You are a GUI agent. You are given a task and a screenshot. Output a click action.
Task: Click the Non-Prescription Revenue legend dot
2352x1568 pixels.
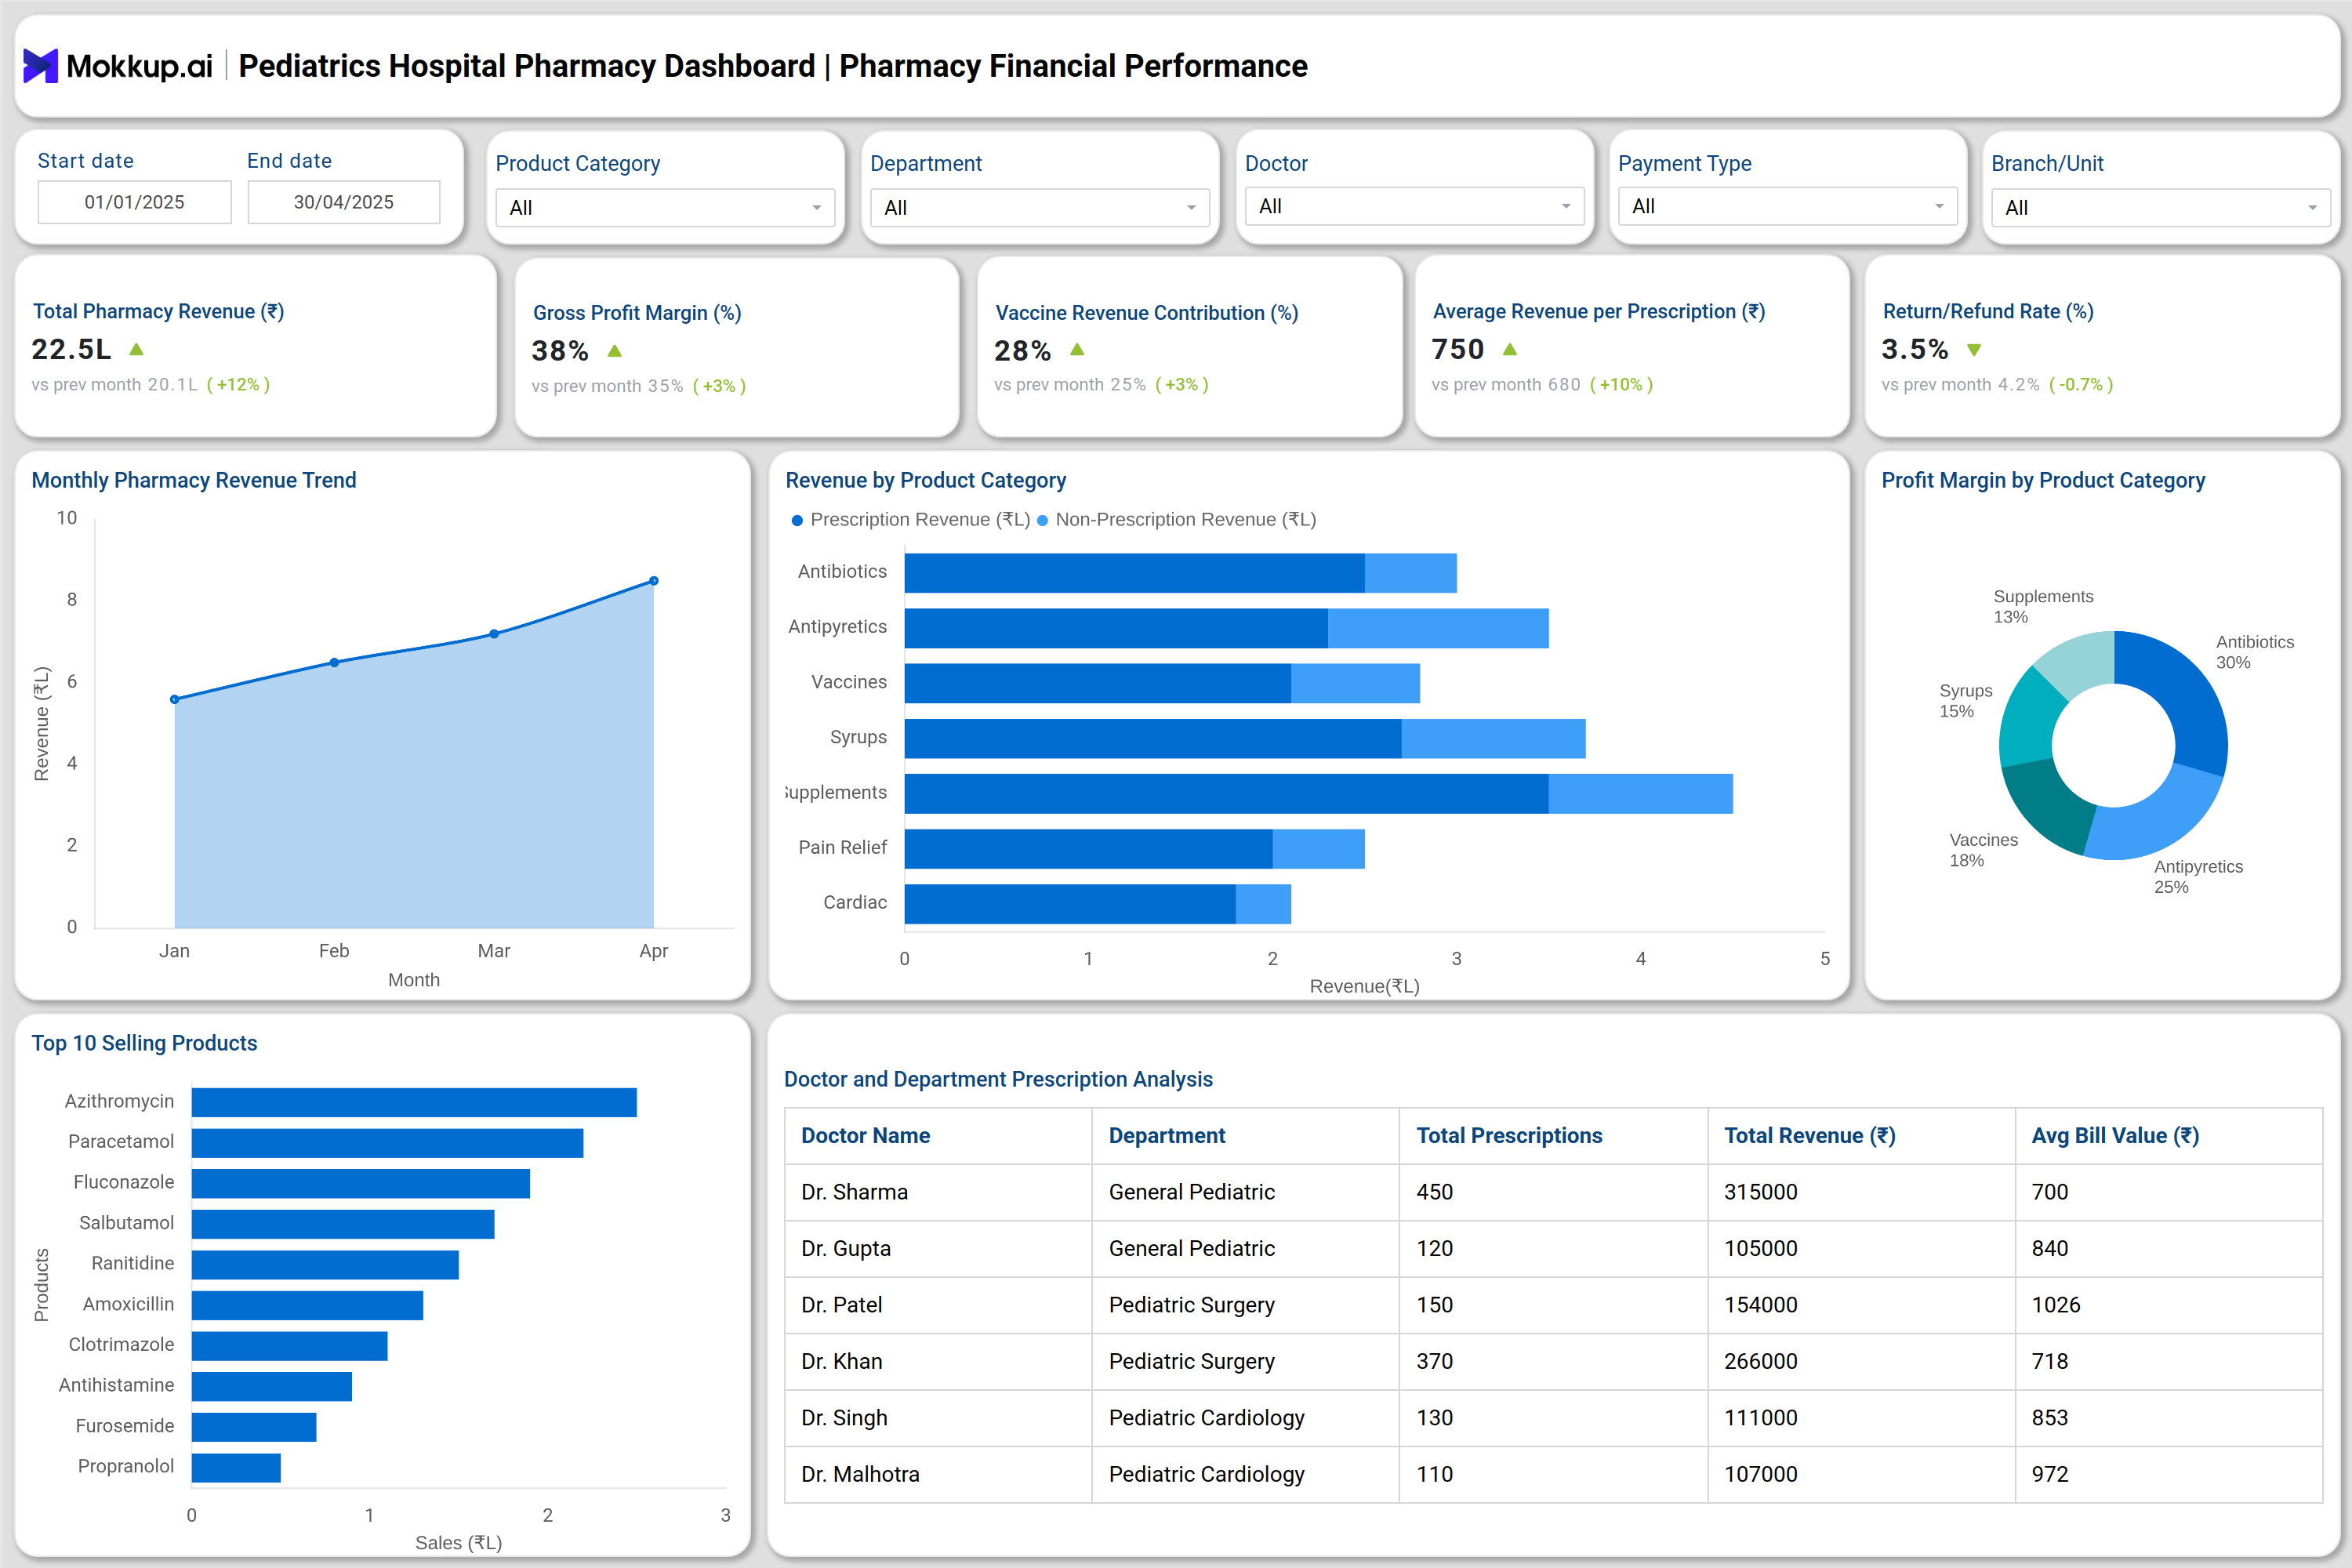pos(1042,520)
